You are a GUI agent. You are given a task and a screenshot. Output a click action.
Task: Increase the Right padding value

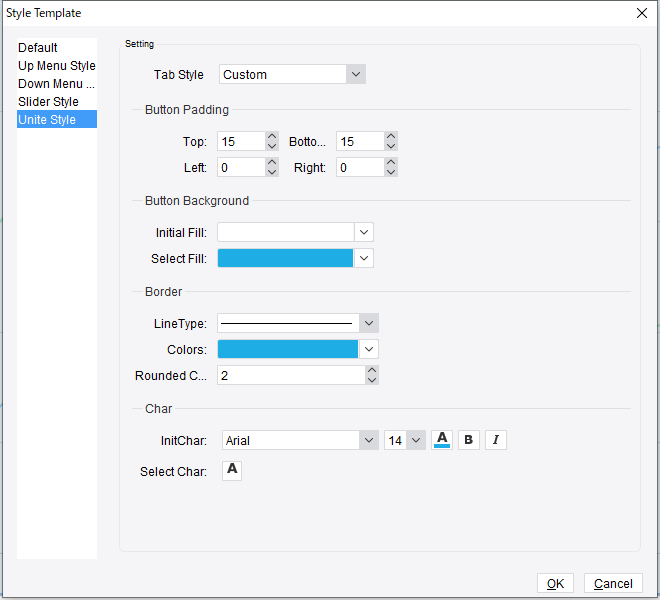pos(391,163)
